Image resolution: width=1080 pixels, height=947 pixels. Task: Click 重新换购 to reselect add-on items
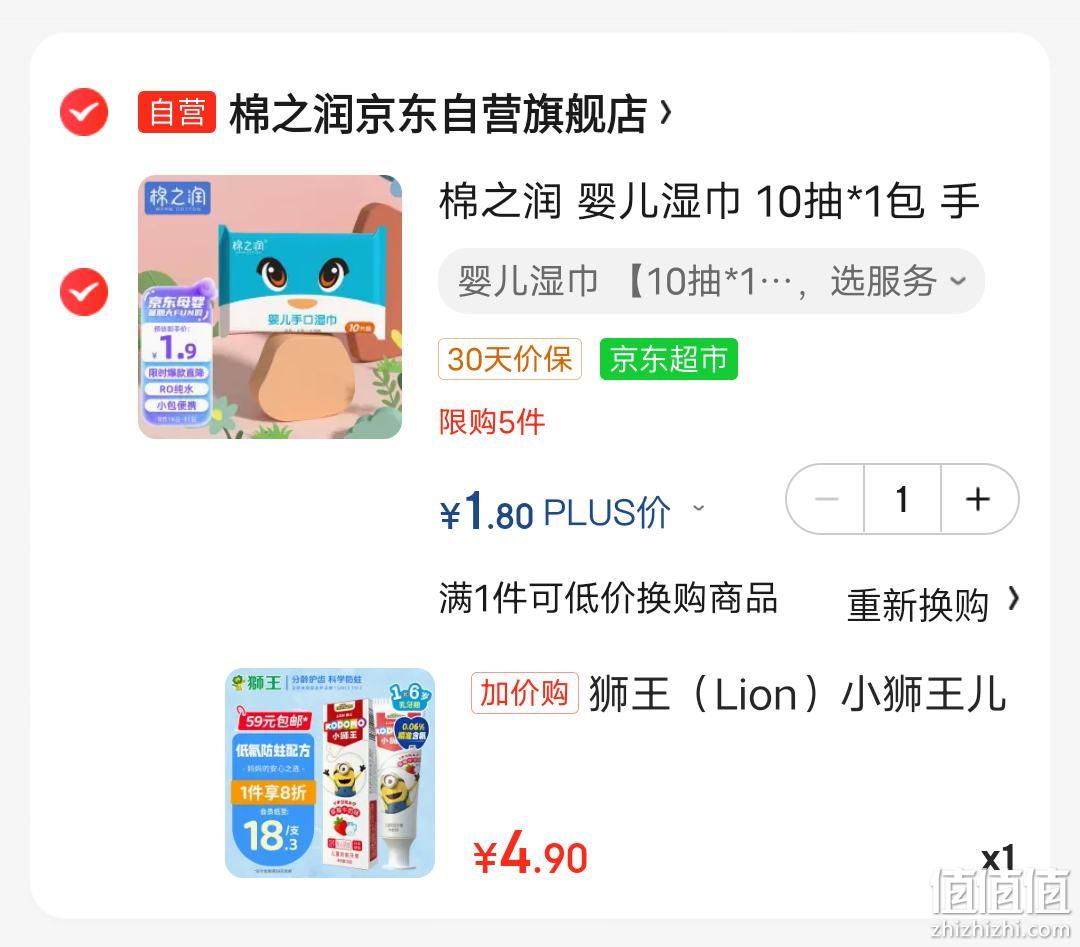(x=917, y=605)
